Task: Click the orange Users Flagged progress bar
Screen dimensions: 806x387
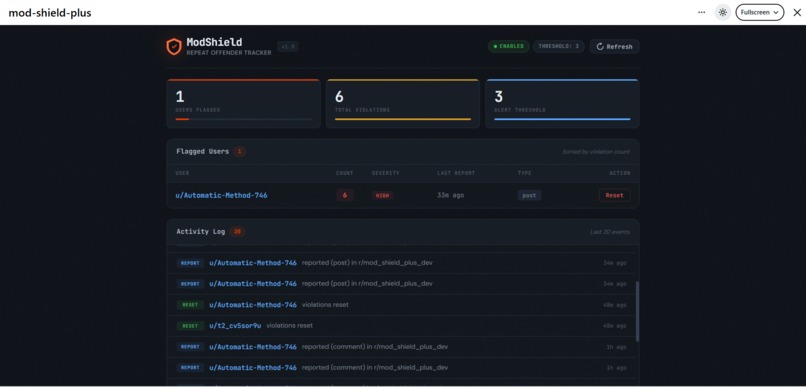Action: pos(244,119)
